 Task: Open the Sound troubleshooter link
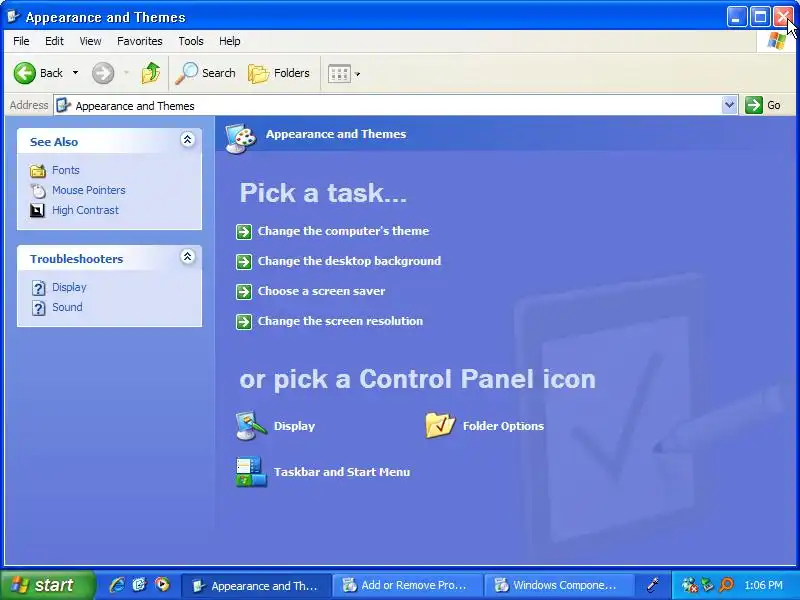point(67,307)
